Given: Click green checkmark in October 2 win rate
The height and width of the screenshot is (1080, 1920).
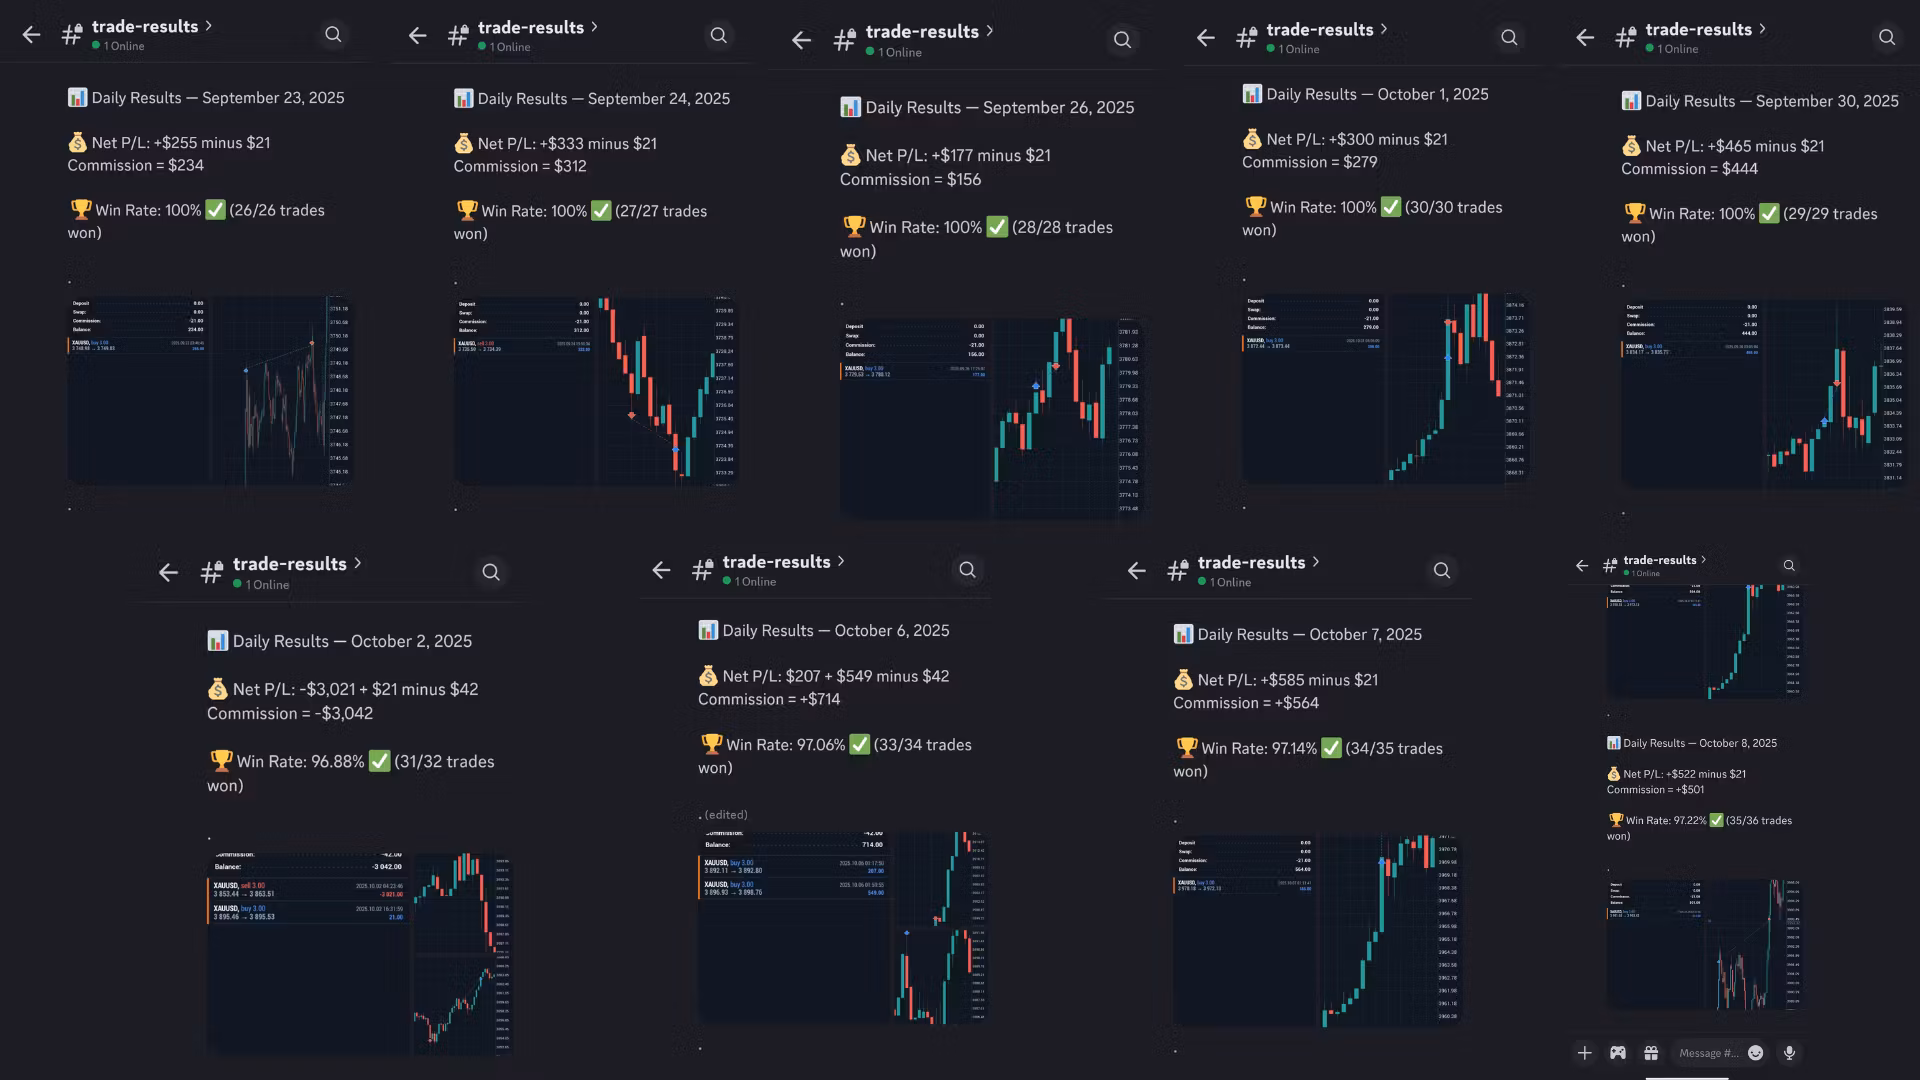Looking at the screenshot, I should point(379,761).
